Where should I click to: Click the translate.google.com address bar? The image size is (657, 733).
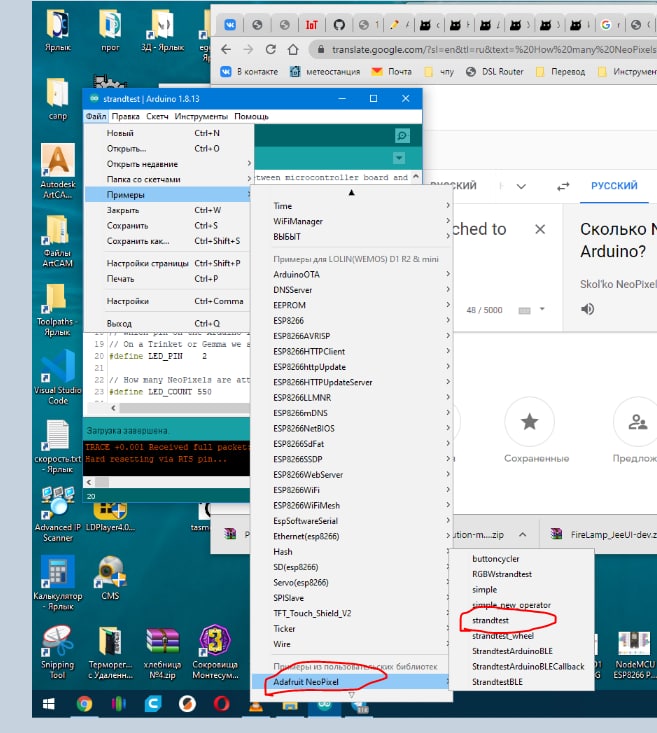484,49
